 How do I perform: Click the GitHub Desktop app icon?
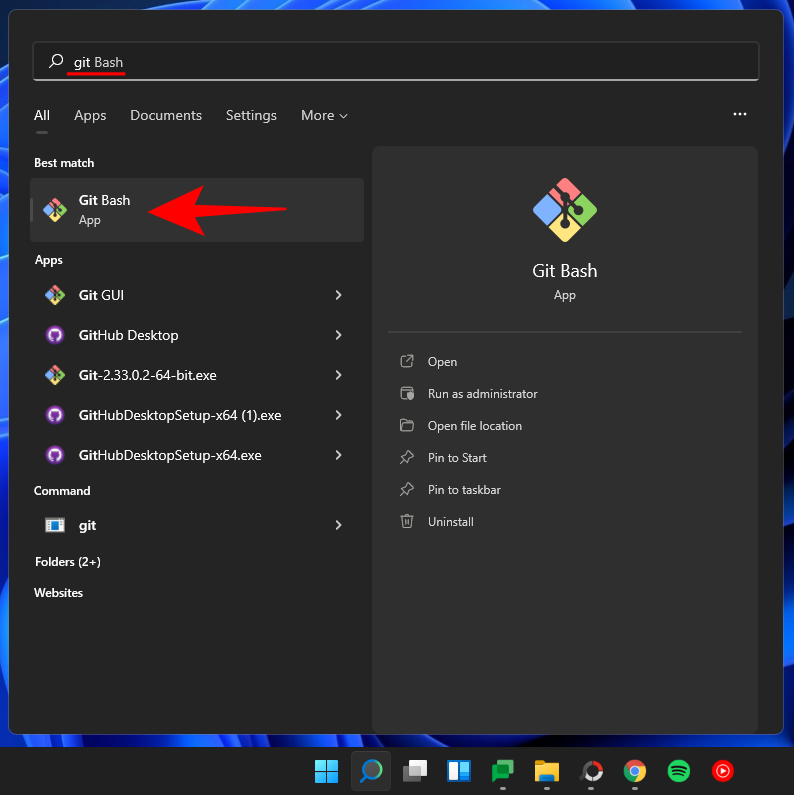[x=55, y=335]
